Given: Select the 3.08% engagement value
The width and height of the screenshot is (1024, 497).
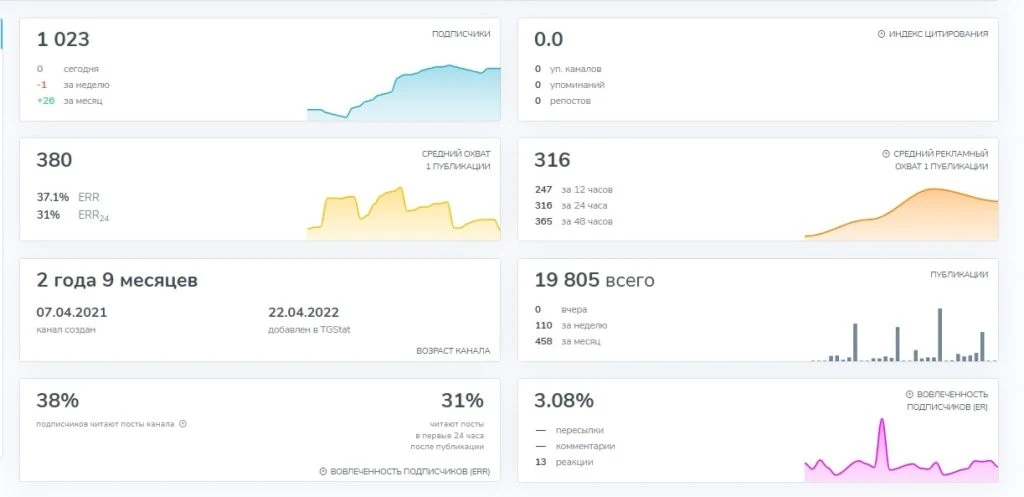Looking at the screenshot, I should pyautogui.click(x=564, y=400).
